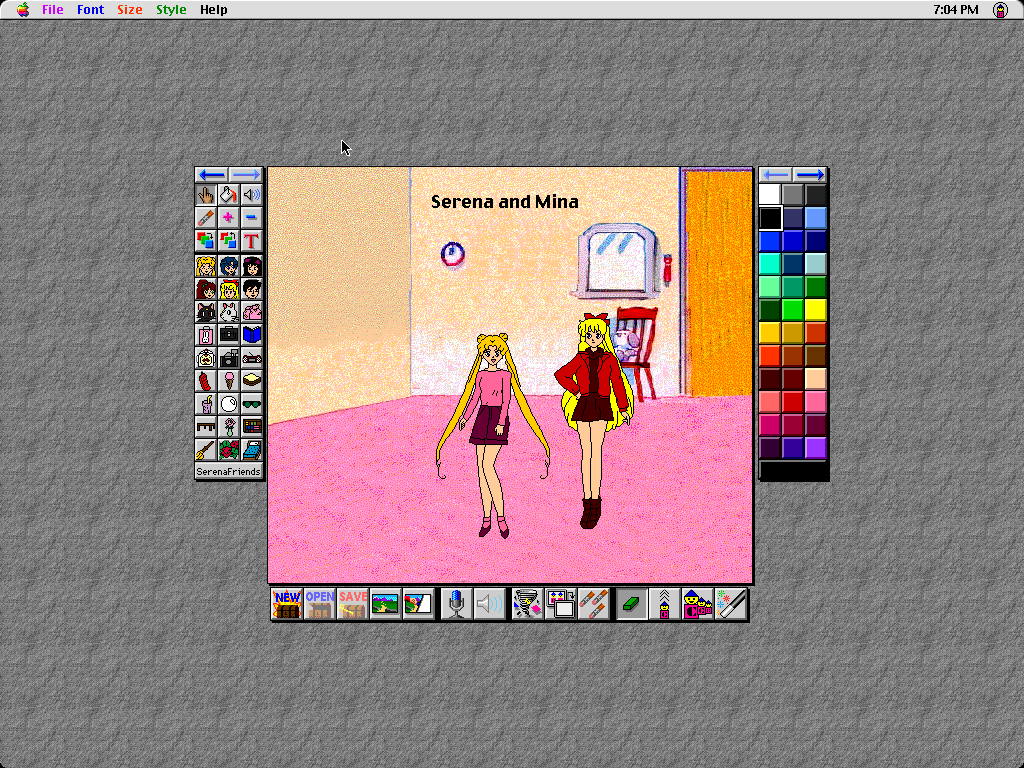Go to next stamp set with right arrow
The height and width of the screenshot is (768, 1024).
coord(246,174)
